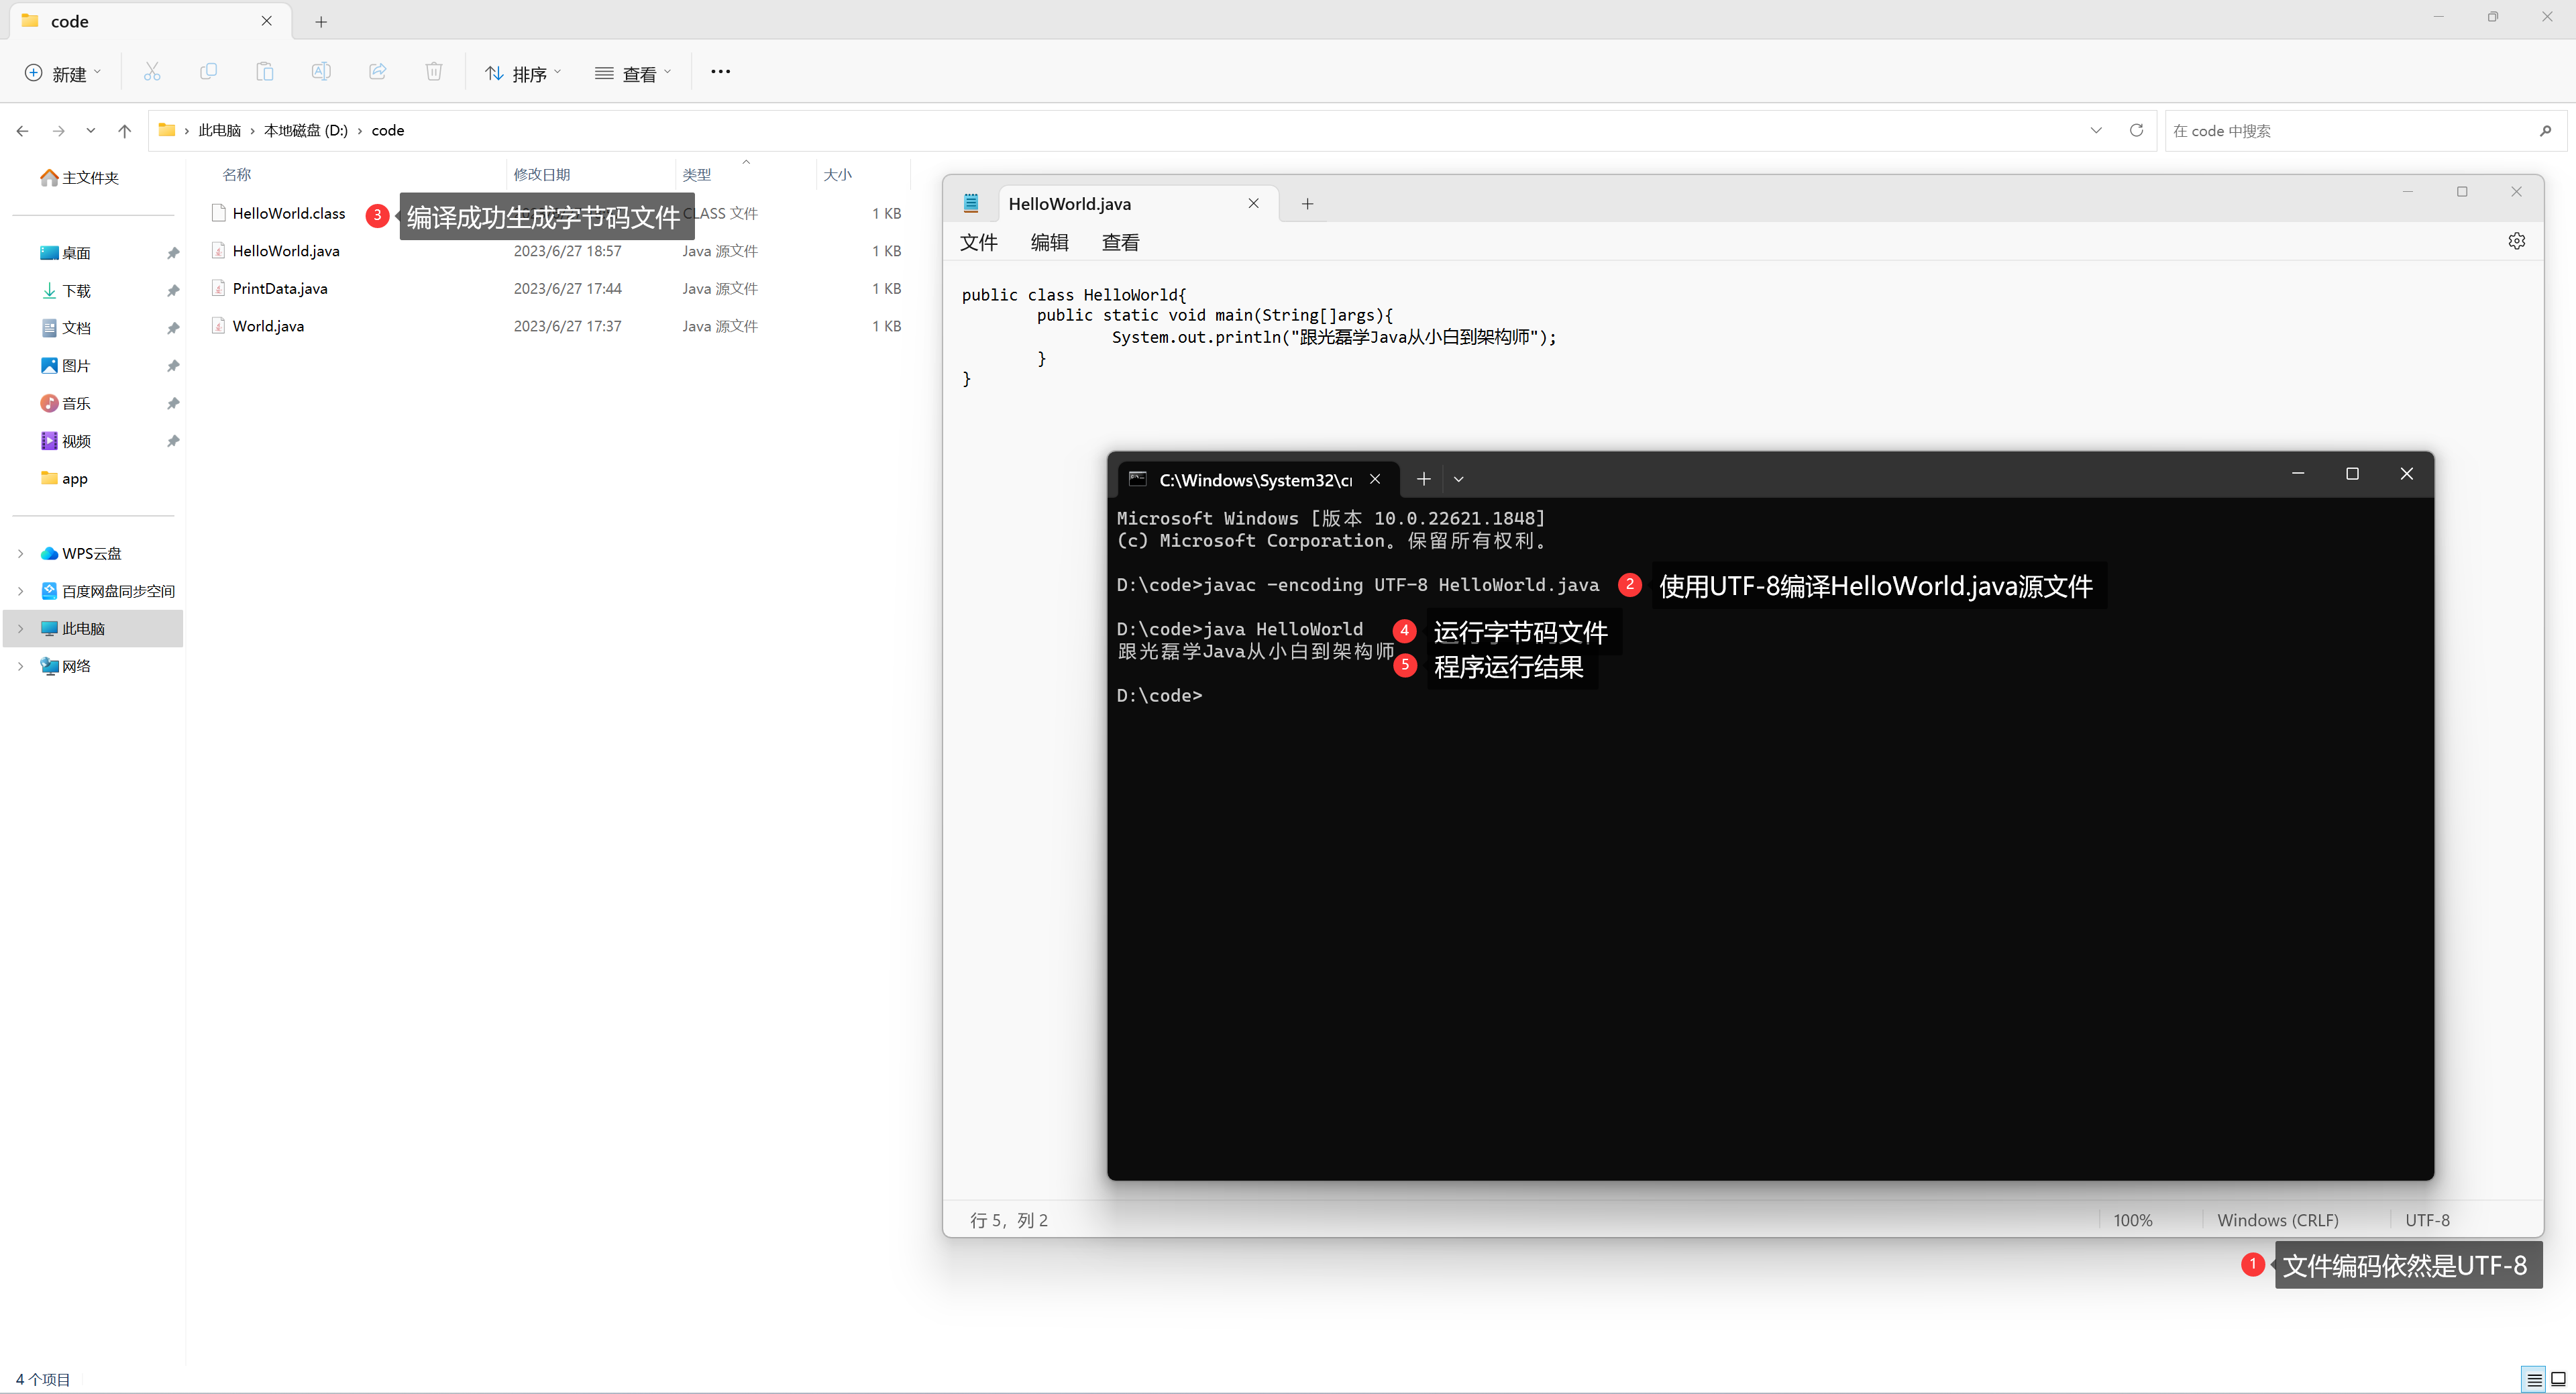The height and width of the screenshot is (1394, 2576).
Task: Open the Sort (排序) dropdown
Action: point(523,73)
